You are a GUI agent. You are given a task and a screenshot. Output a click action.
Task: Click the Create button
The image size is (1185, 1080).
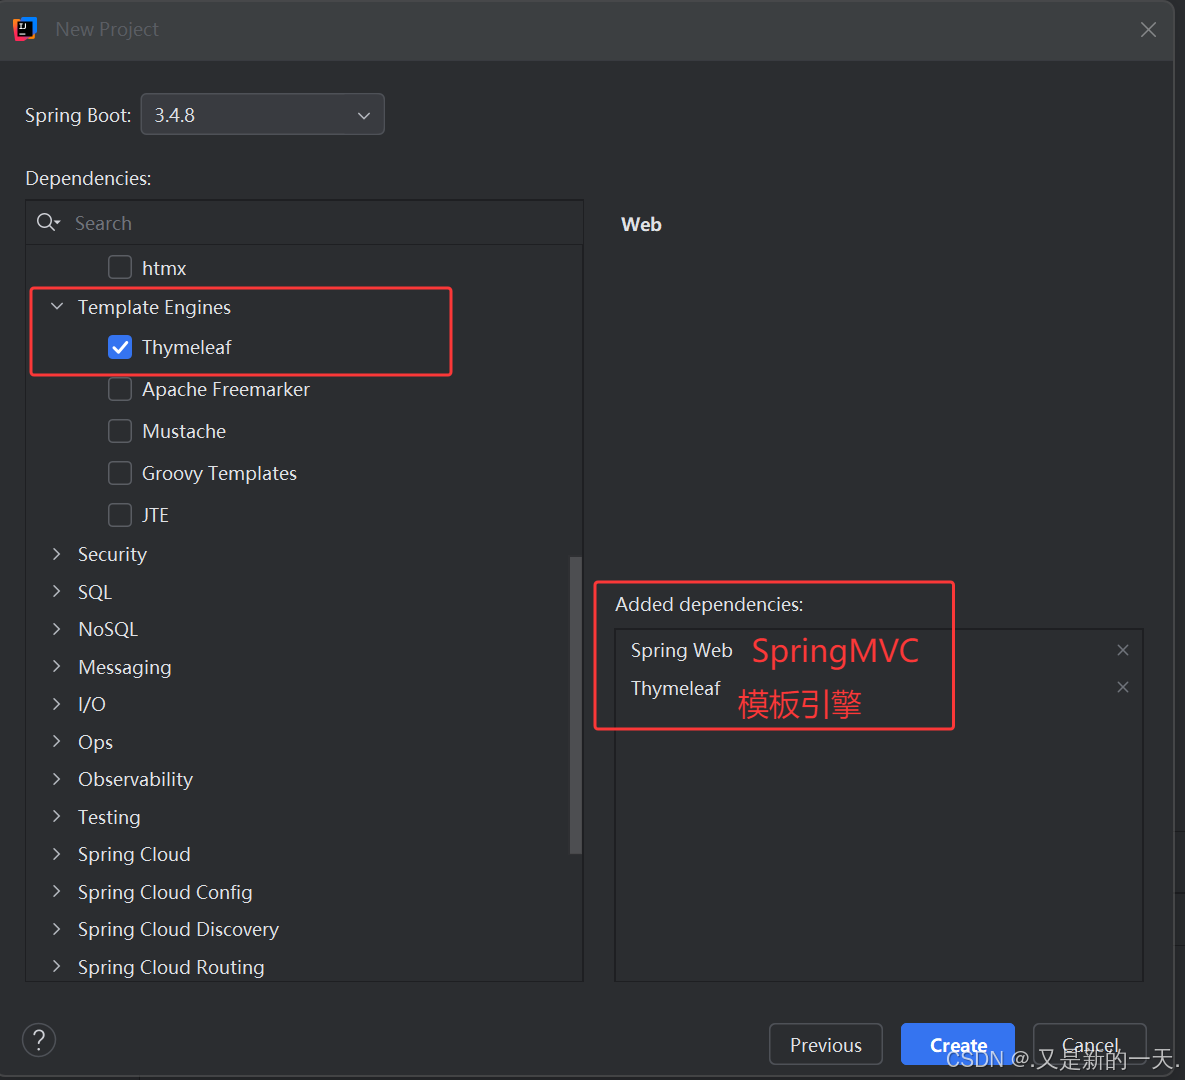[958, 1044]
